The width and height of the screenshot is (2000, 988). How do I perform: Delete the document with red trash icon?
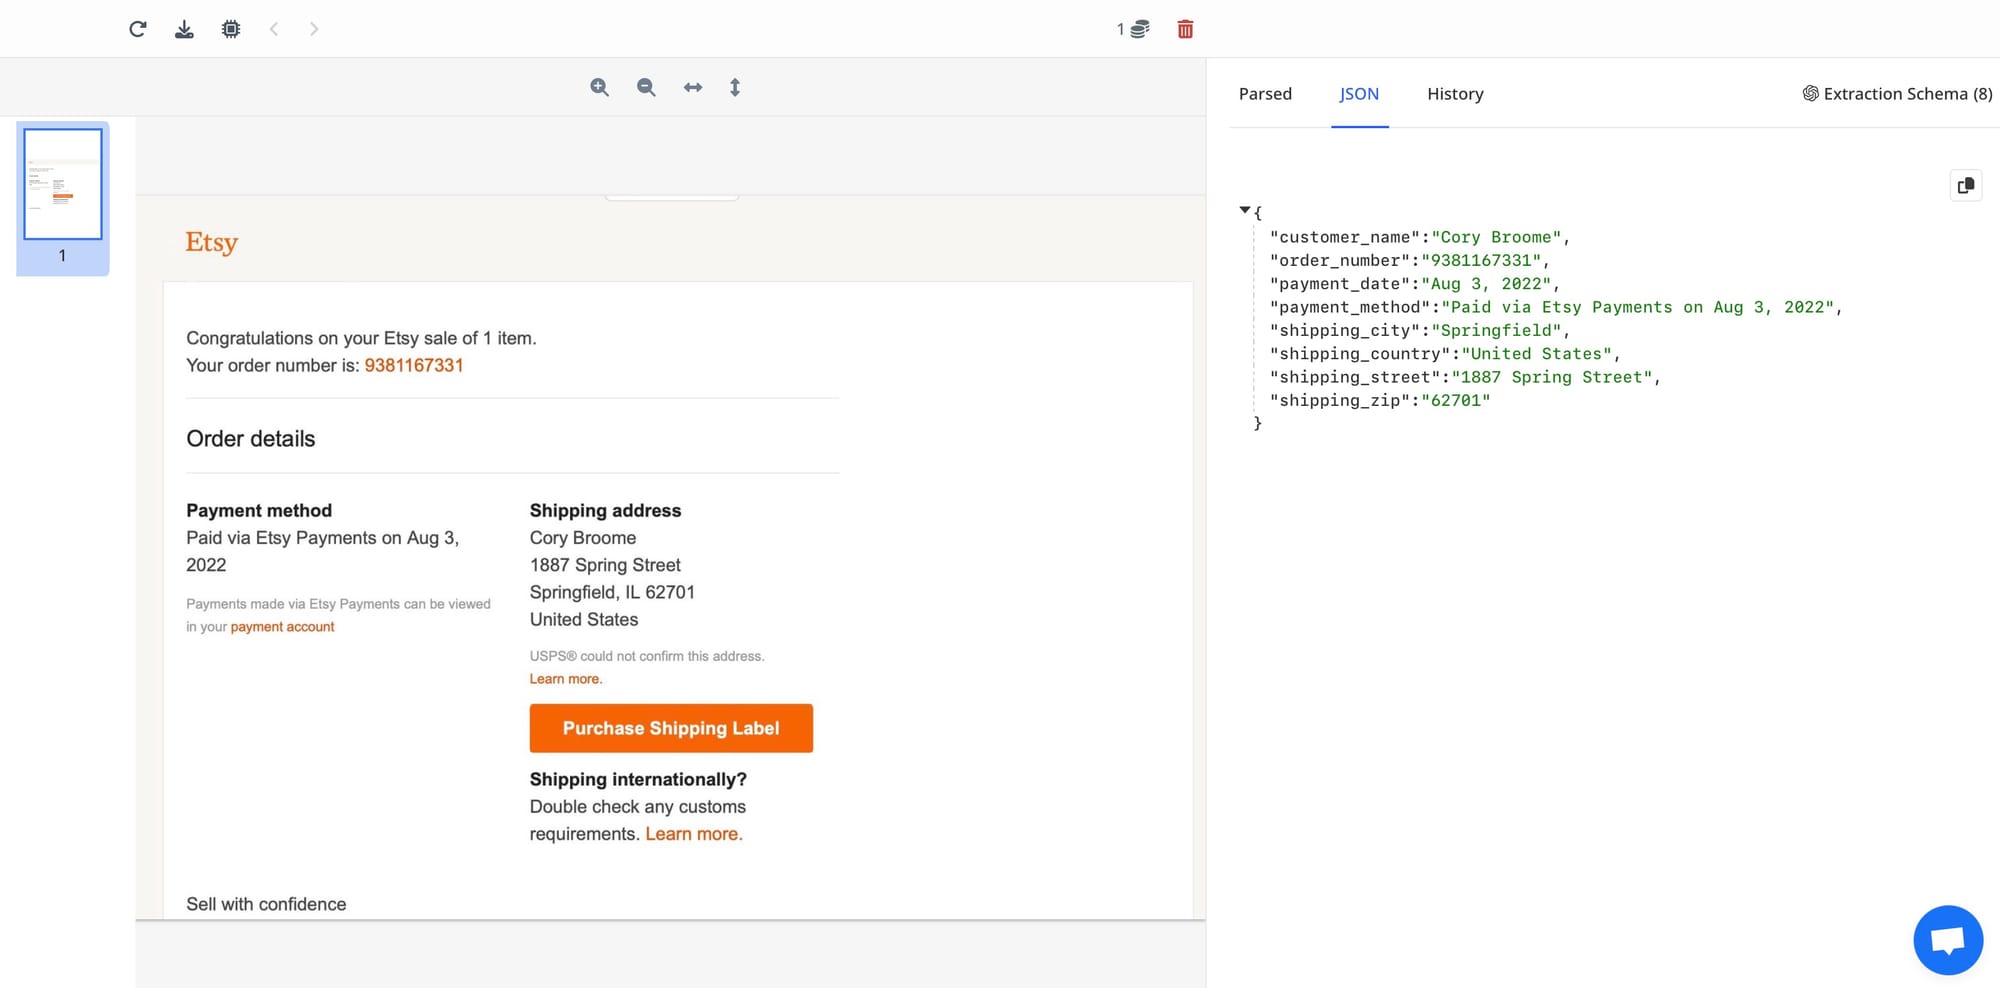click(x=1185, y=29)
